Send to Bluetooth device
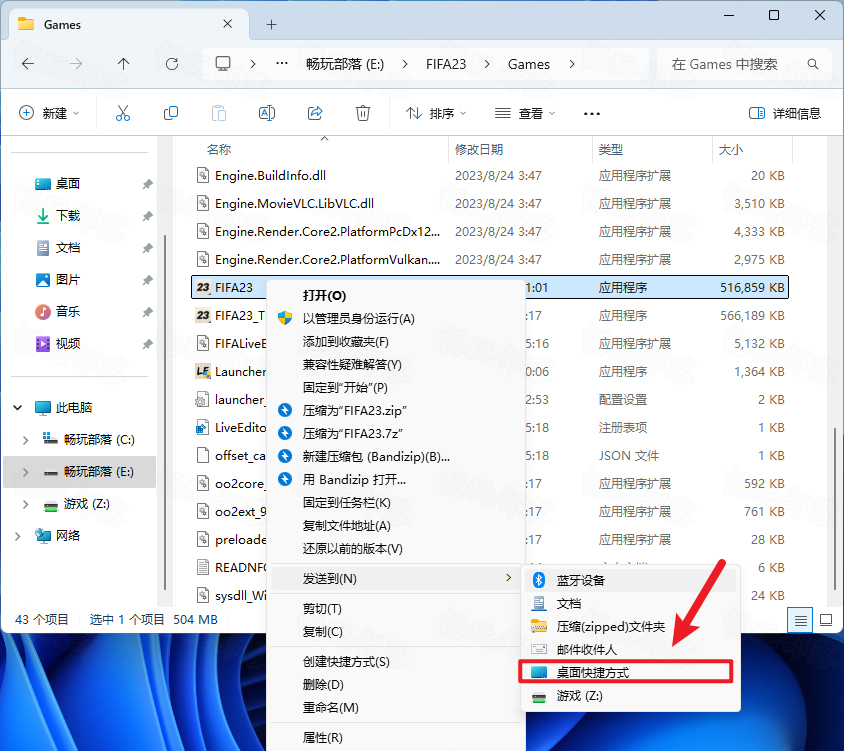844x751 pixels. [x=631, y=580]
